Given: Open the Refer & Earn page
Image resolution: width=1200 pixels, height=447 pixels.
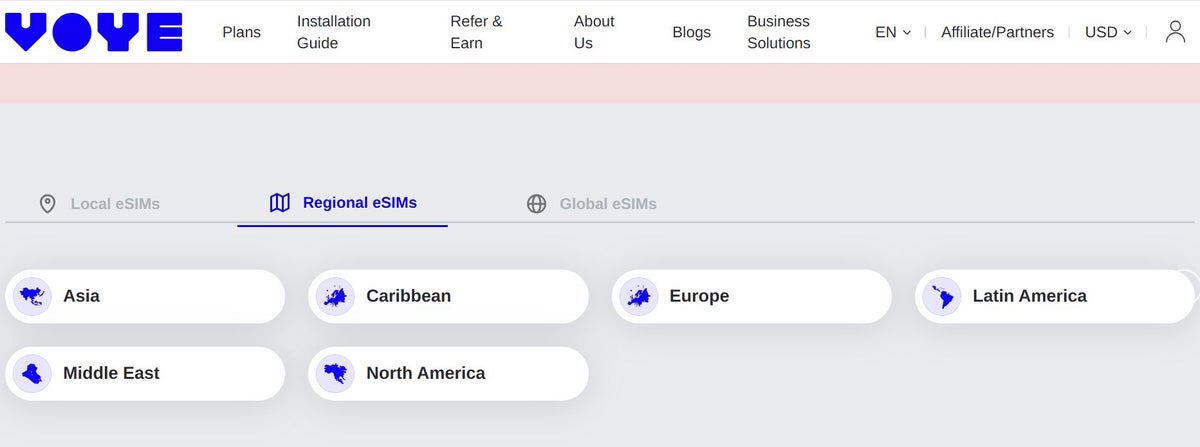Looking at the screenshot, I should click(476, 32).
